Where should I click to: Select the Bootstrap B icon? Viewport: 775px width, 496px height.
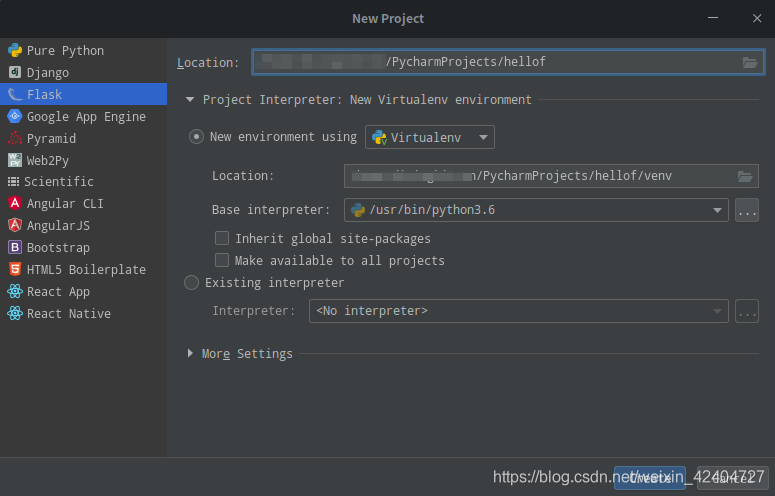click(x=15, y=247)
